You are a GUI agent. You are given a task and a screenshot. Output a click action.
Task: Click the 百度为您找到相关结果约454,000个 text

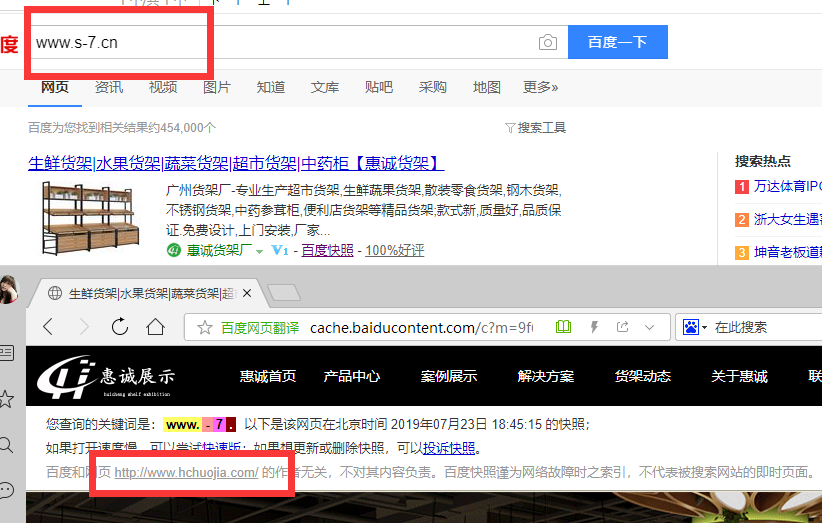[122, 128]
